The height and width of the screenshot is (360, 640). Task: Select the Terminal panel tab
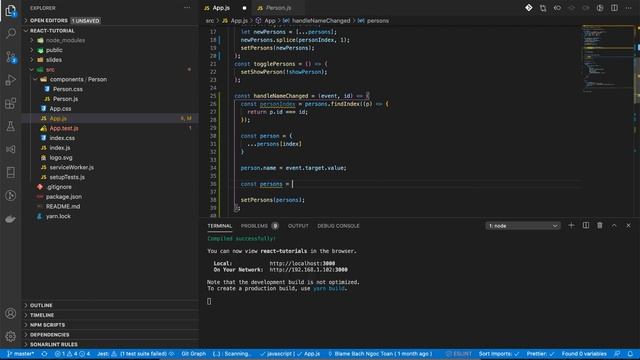tap(220, 226)
